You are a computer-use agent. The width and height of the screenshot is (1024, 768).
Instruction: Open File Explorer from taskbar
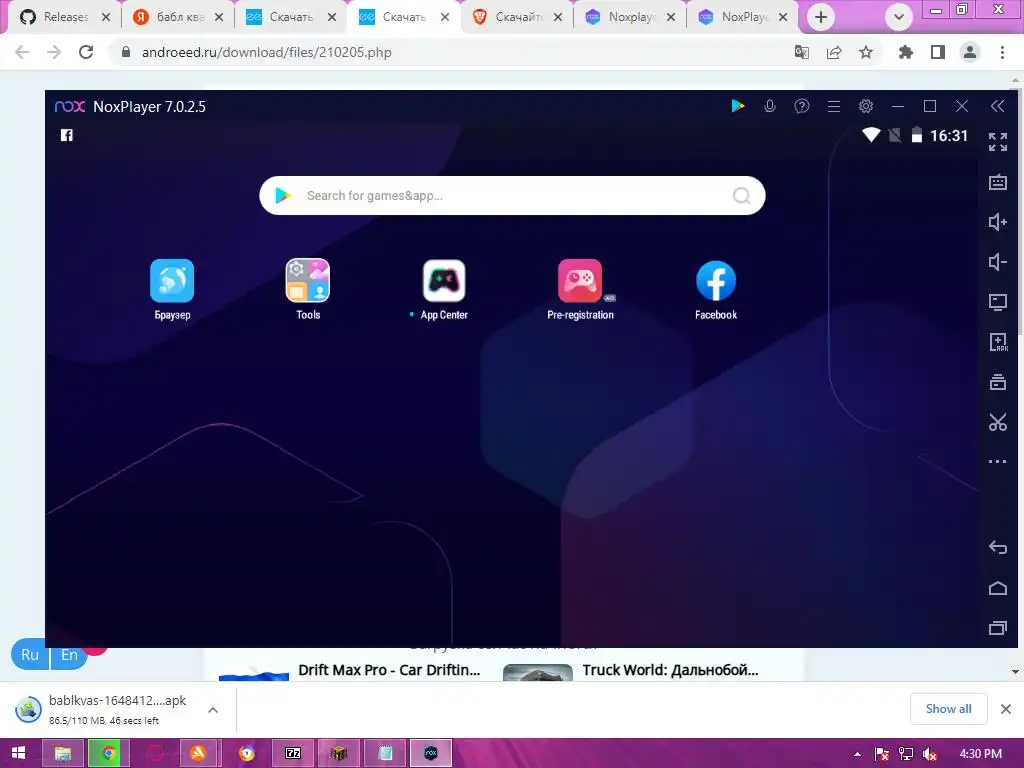point(63,753)
